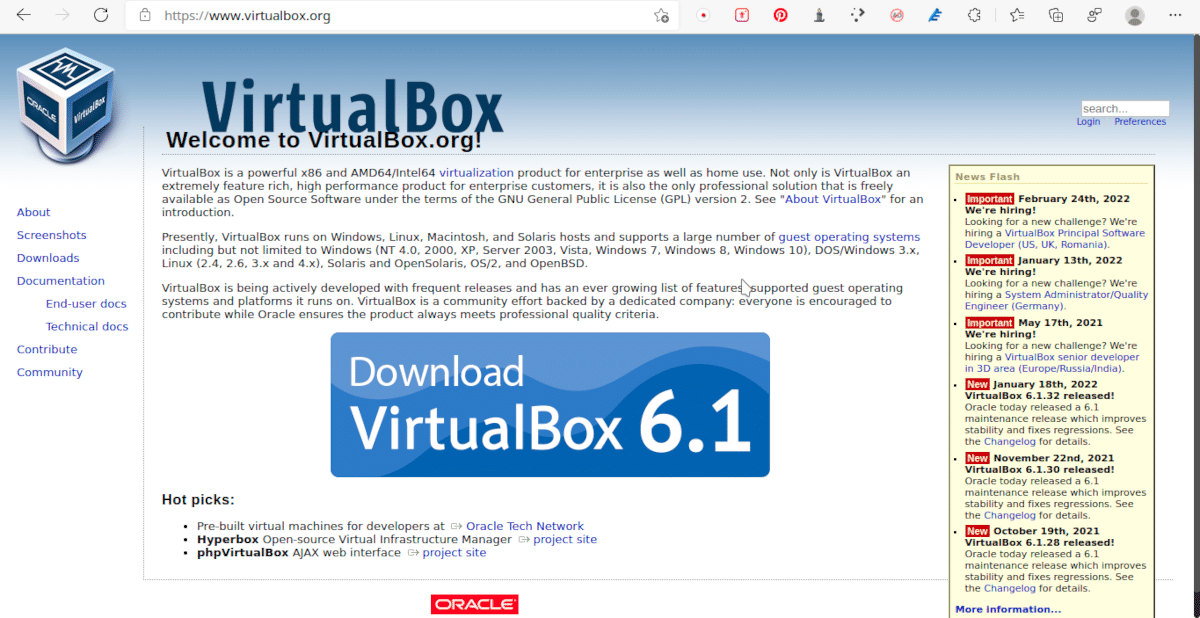Click the feedback chat icon in toolbar
The height and width of the screenshot is (618, 1200).
pos(1095,15)
